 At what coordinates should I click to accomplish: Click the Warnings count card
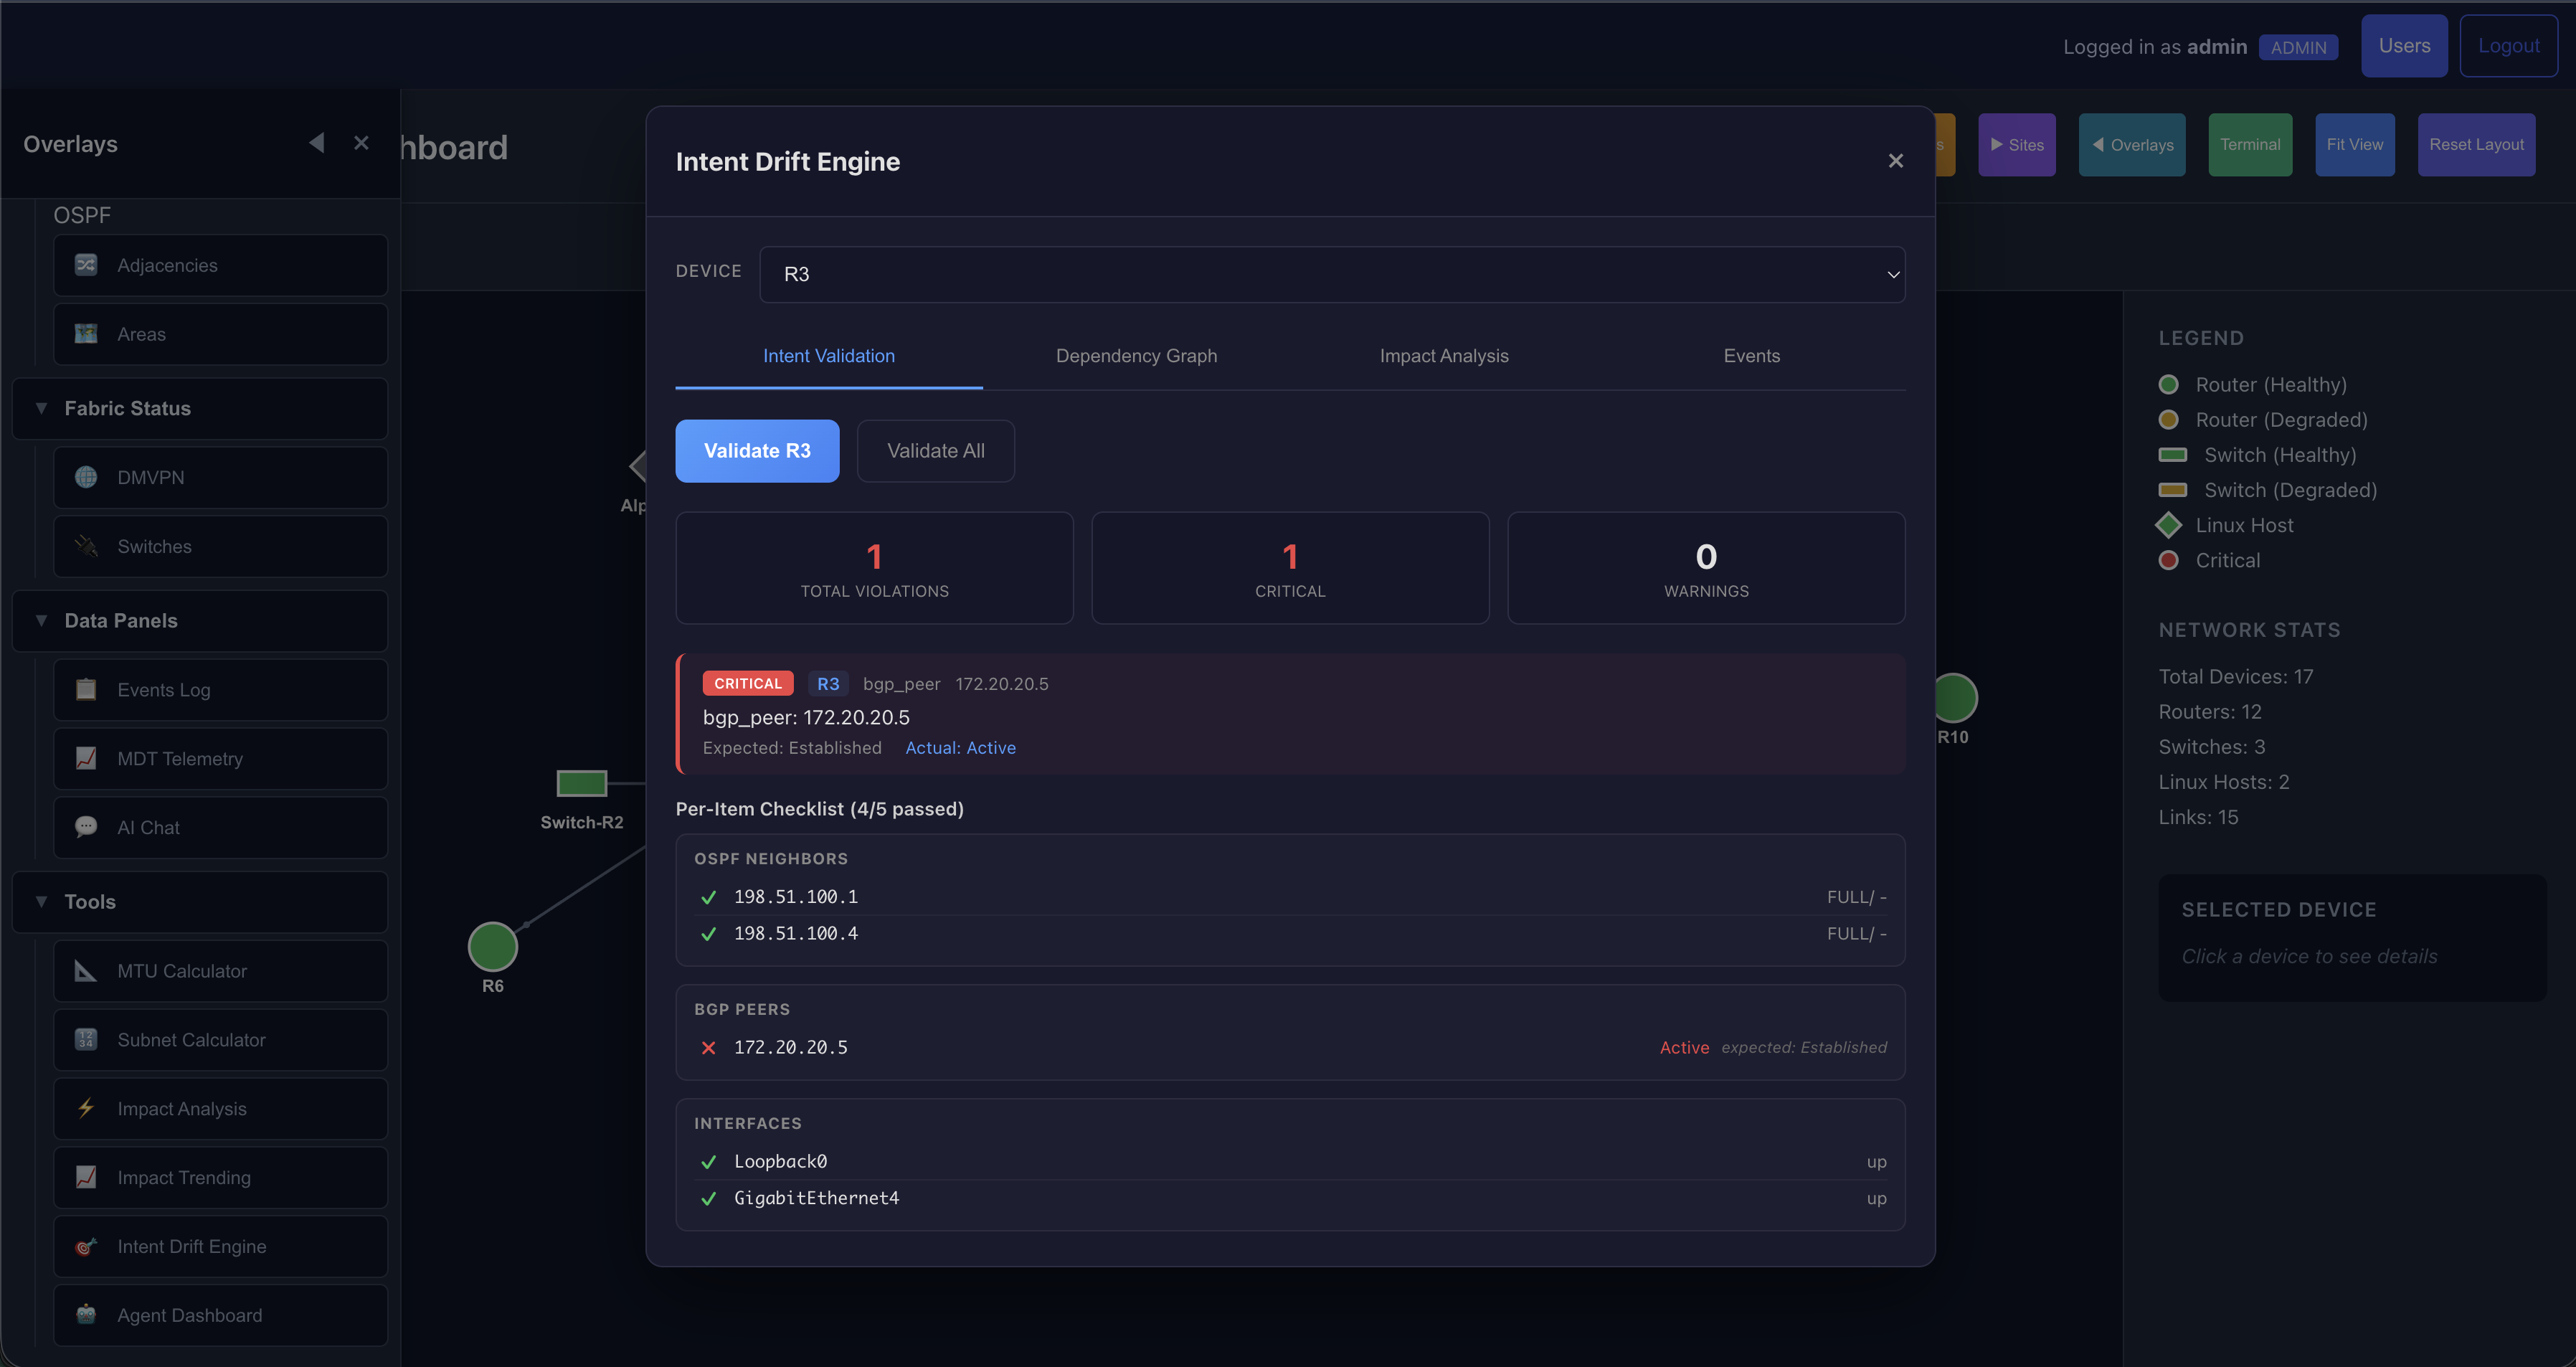[1706, 568]
